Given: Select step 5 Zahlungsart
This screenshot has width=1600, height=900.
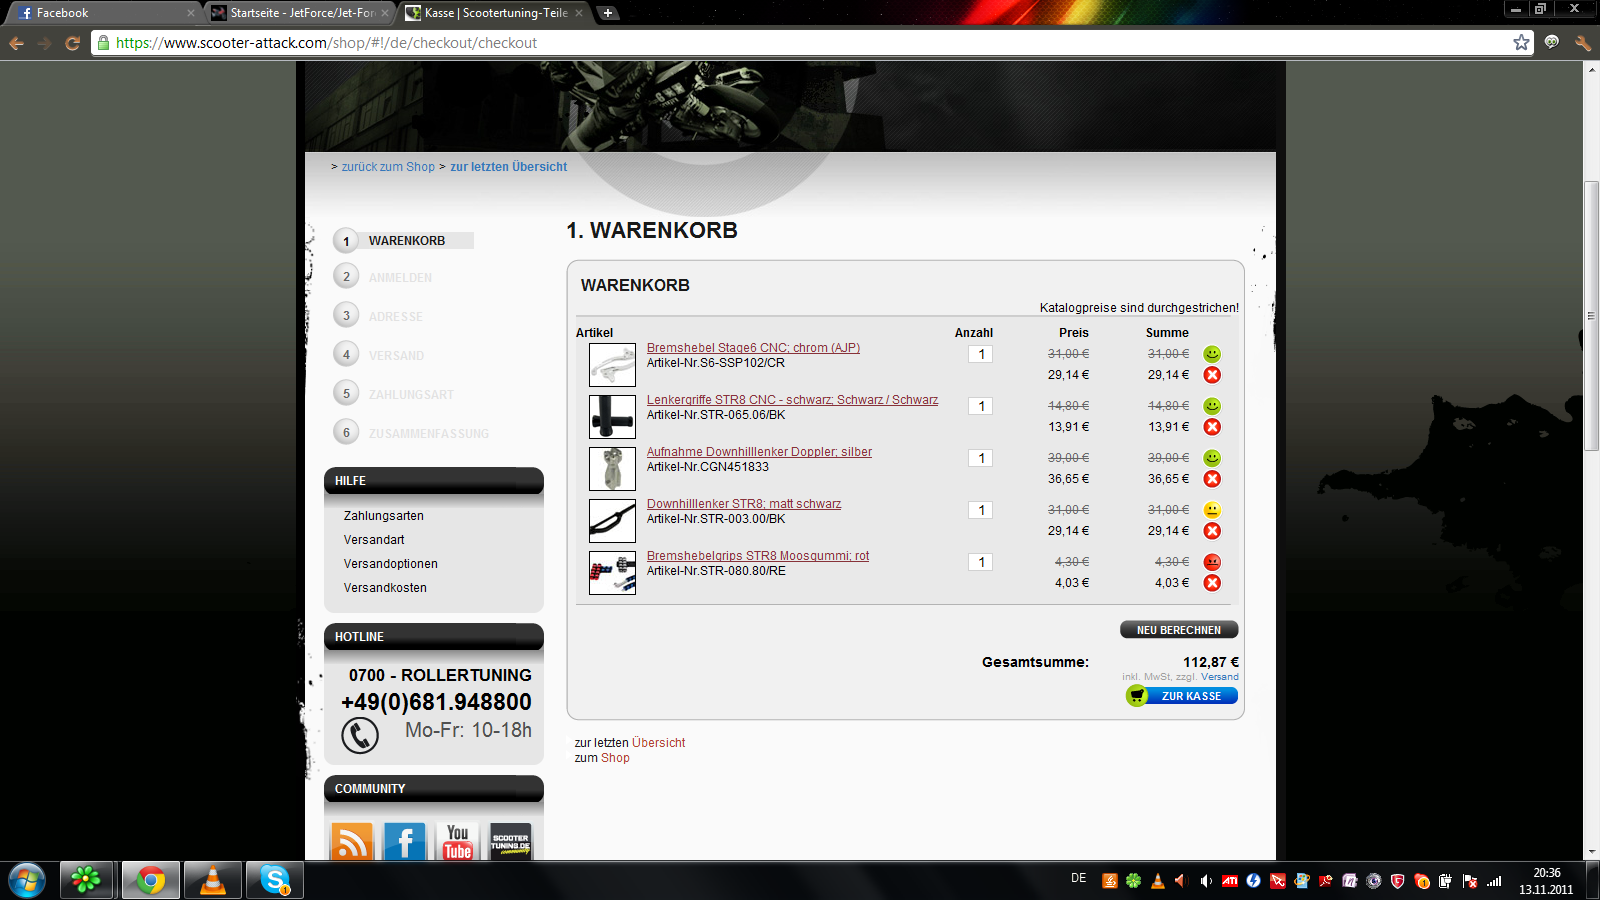Looking at the screenshot, I should (x=394, y=394).
